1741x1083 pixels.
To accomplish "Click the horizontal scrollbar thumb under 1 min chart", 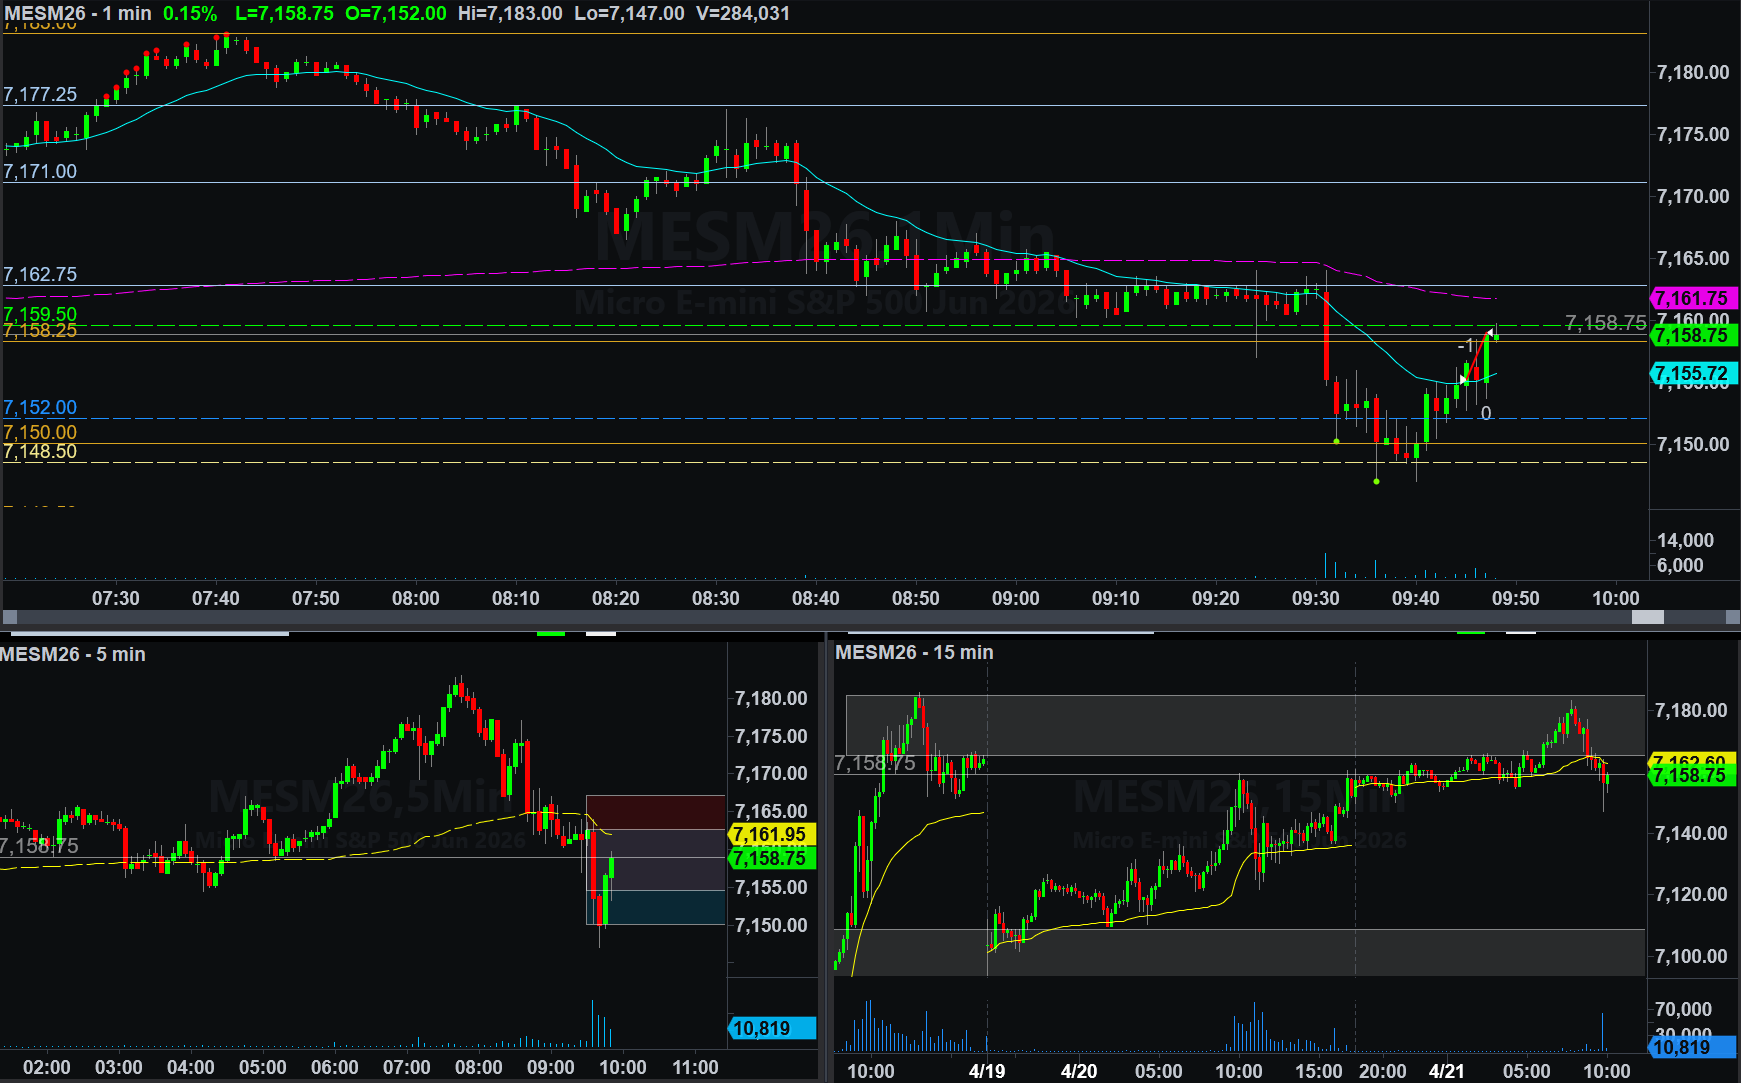I will tap(1647, 618).
